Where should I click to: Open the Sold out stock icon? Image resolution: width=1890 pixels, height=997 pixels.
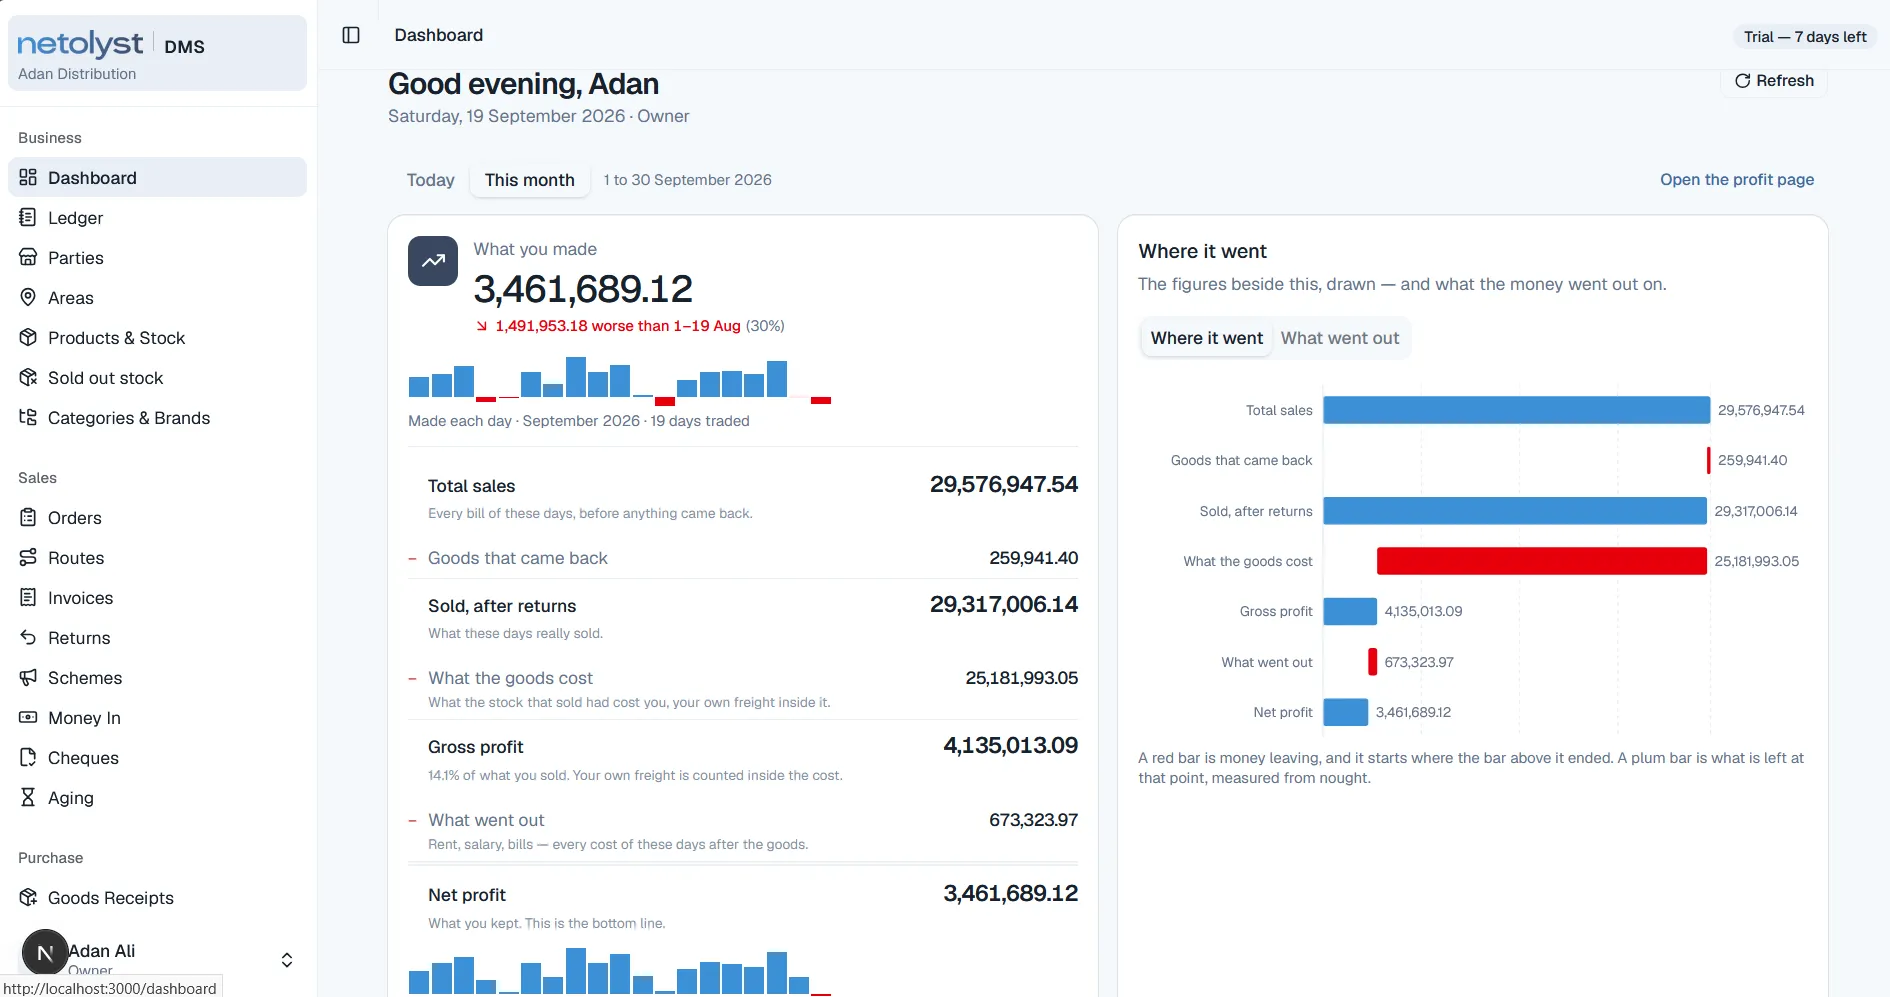(28, 377)
